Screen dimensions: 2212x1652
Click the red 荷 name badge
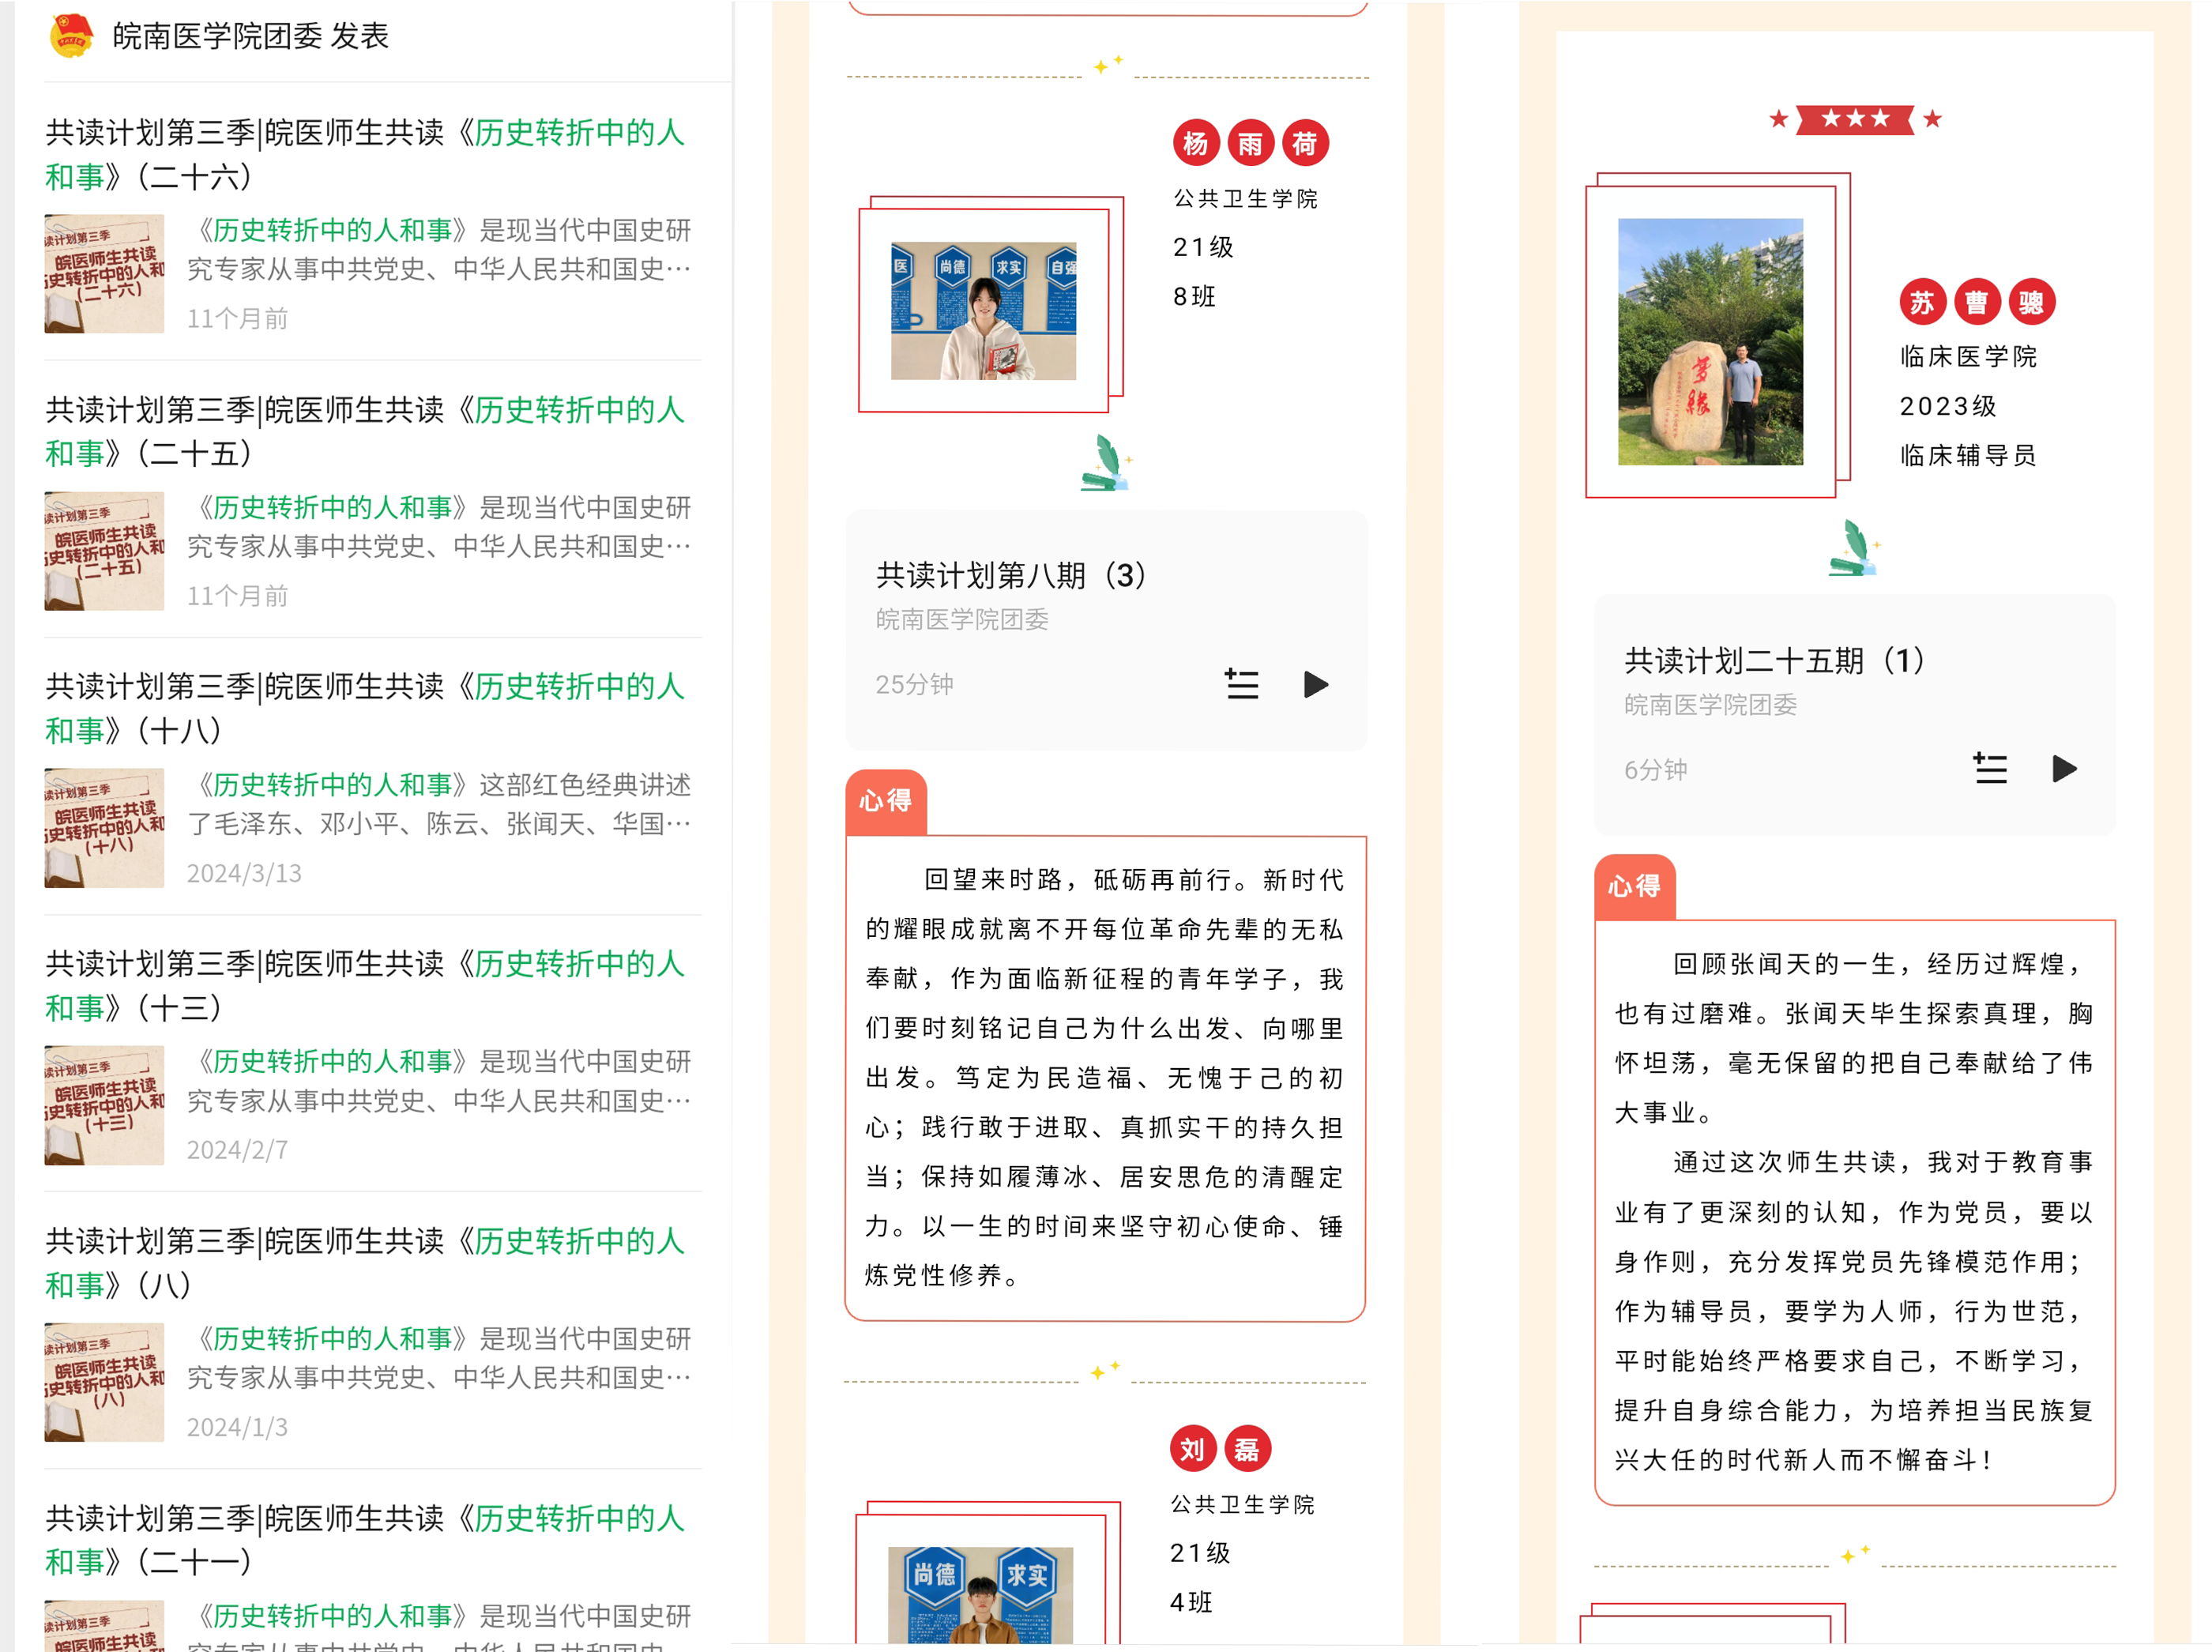(1305, 144)
